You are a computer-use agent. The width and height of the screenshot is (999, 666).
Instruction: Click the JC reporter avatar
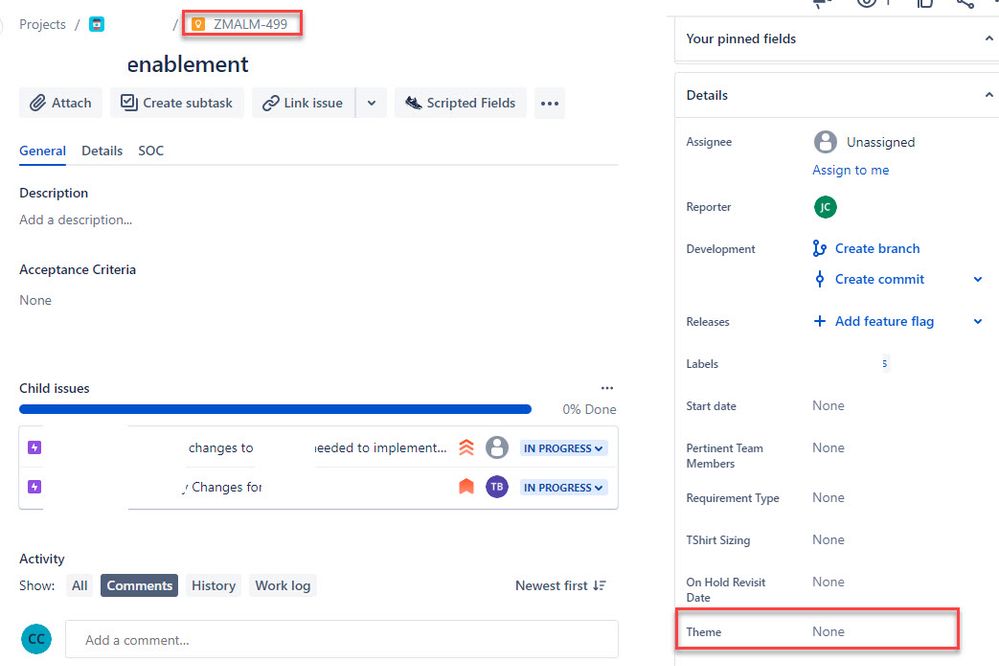[x=825, y=207]
